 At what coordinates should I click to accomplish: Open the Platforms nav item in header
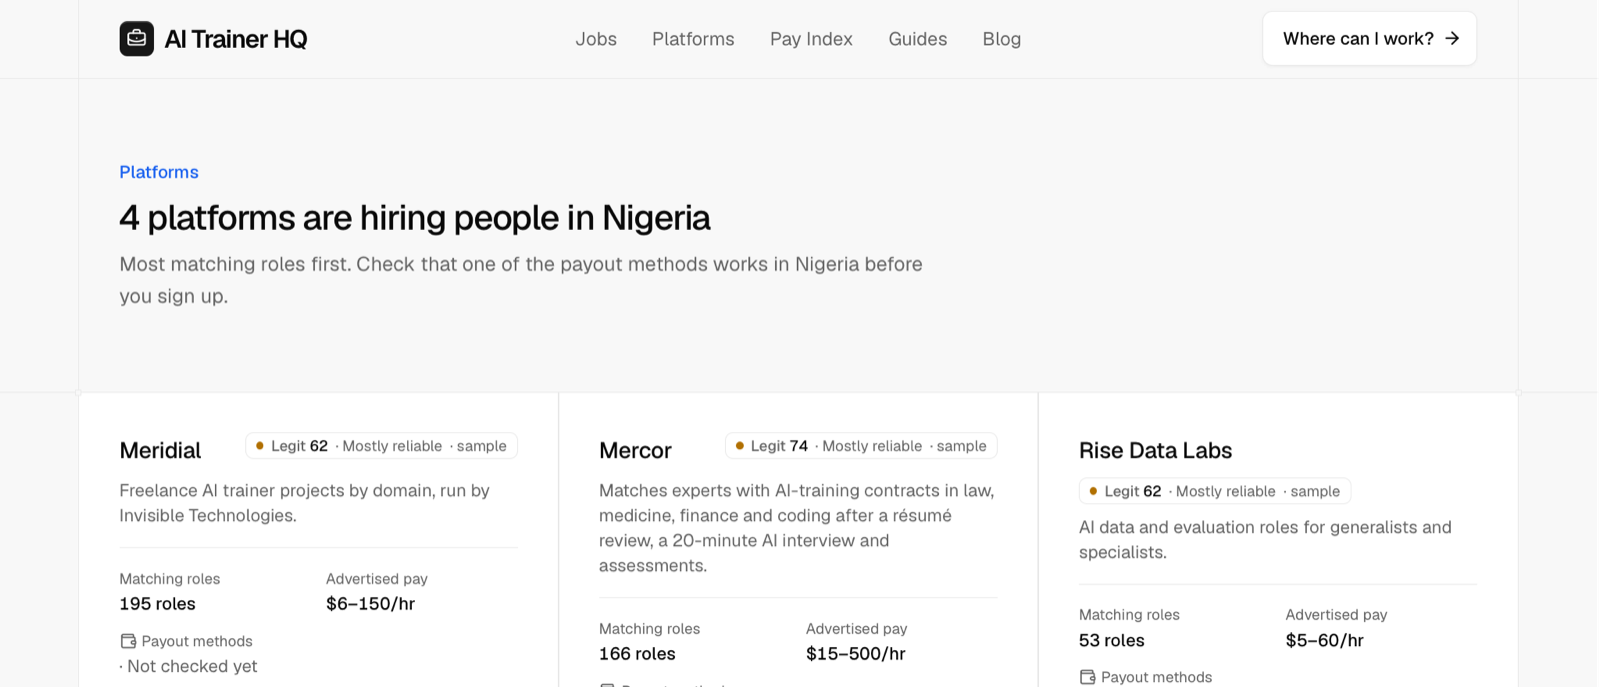693,39
